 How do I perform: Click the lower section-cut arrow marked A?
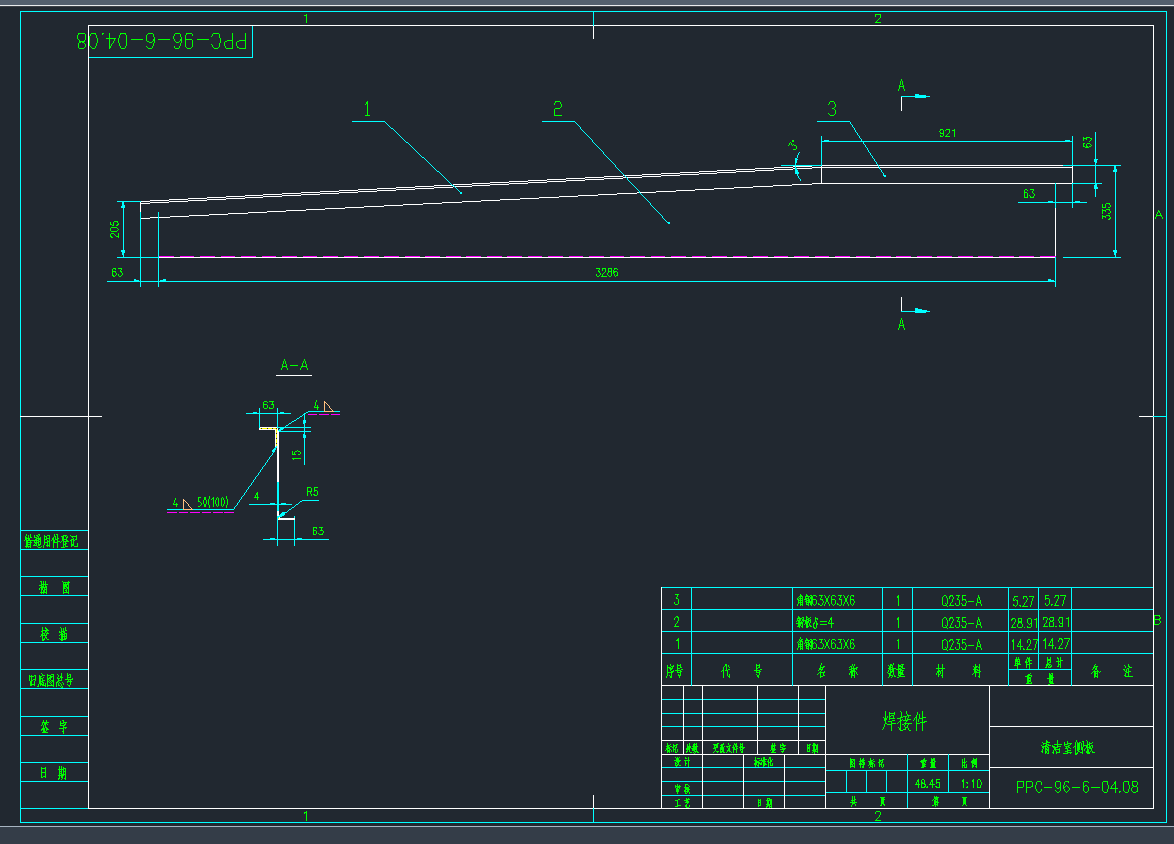coord(912,308)
